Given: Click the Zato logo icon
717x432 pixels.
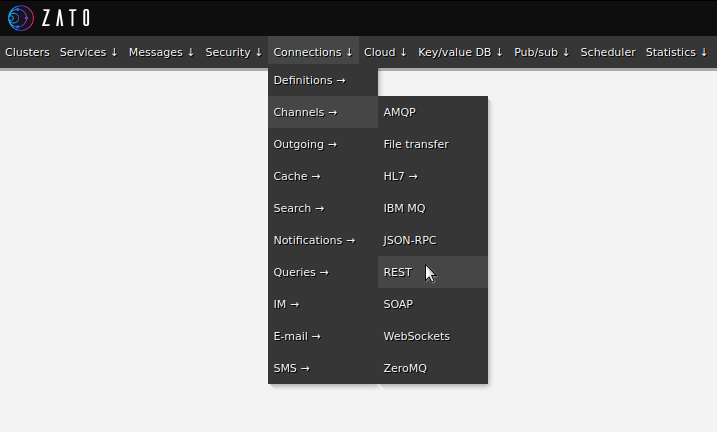Looking at the screenshot, I should click(x=20, y=17).
